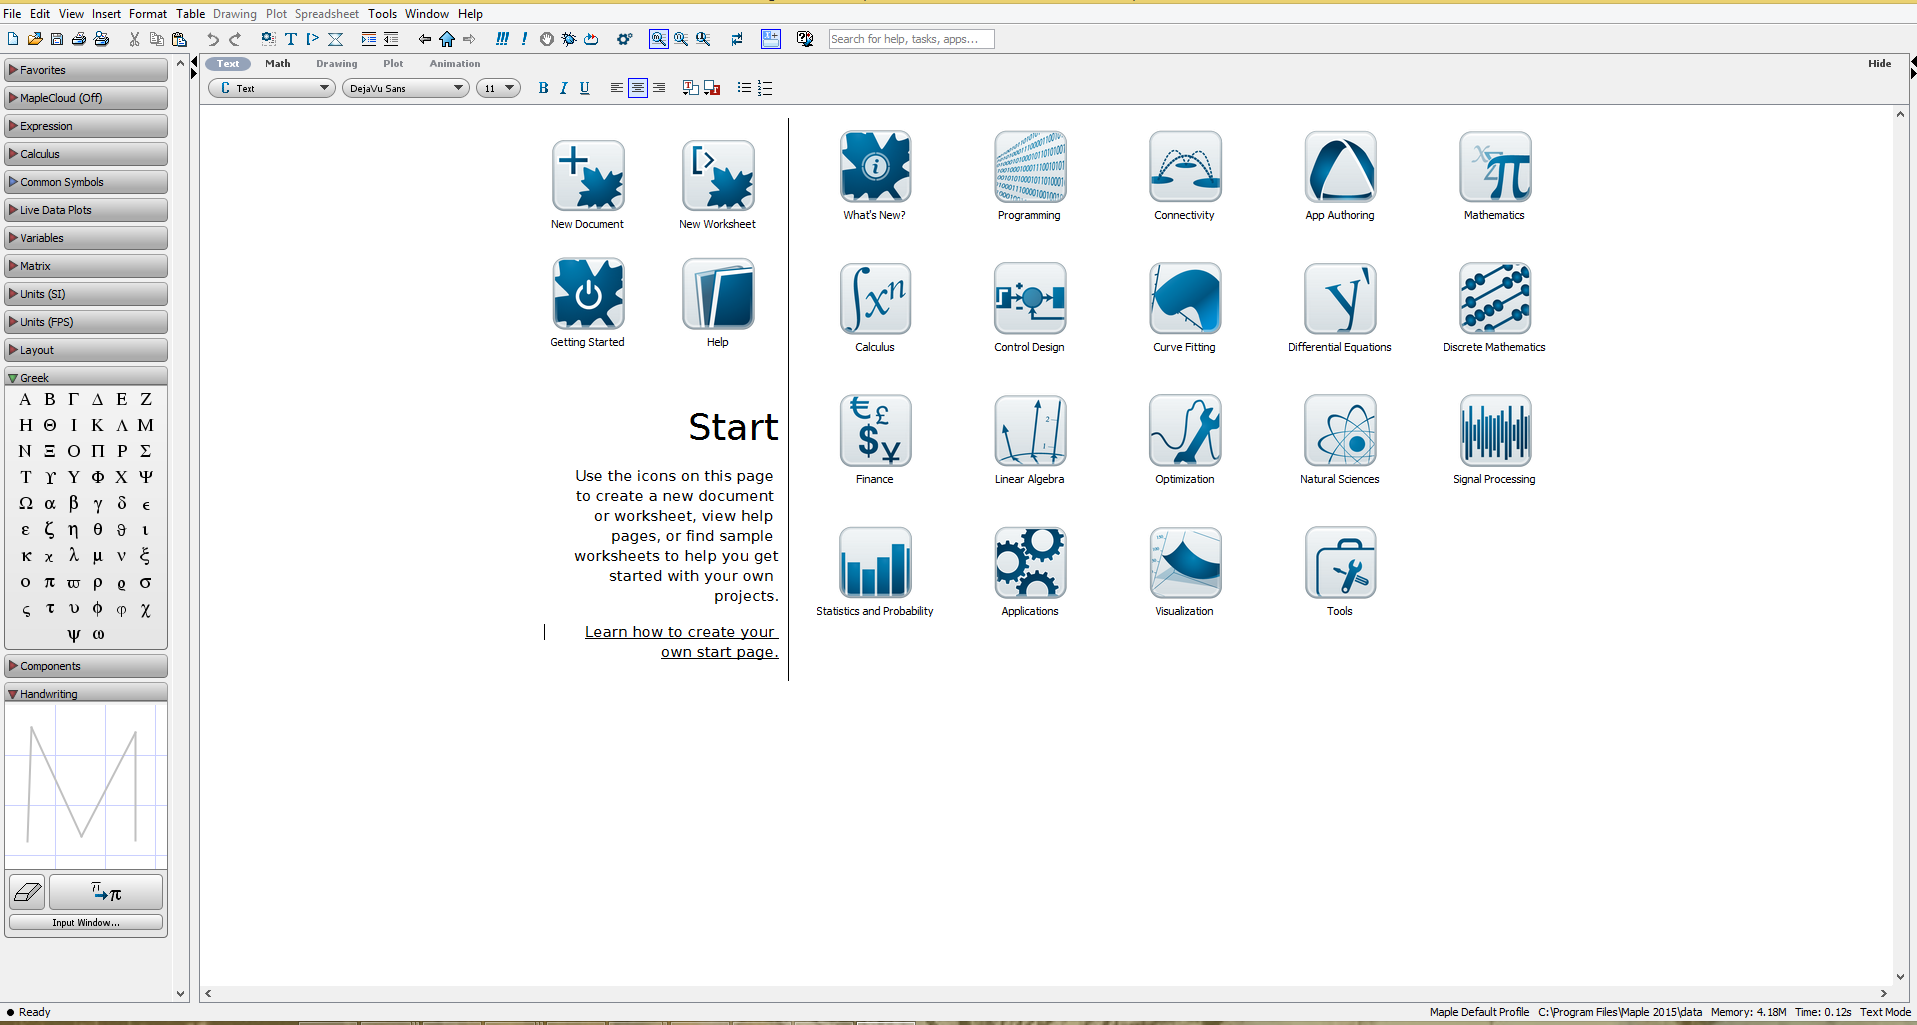Open the Connectivity category icon
Viewport: 1917px width, 1025px height.
click(1185, 167)
